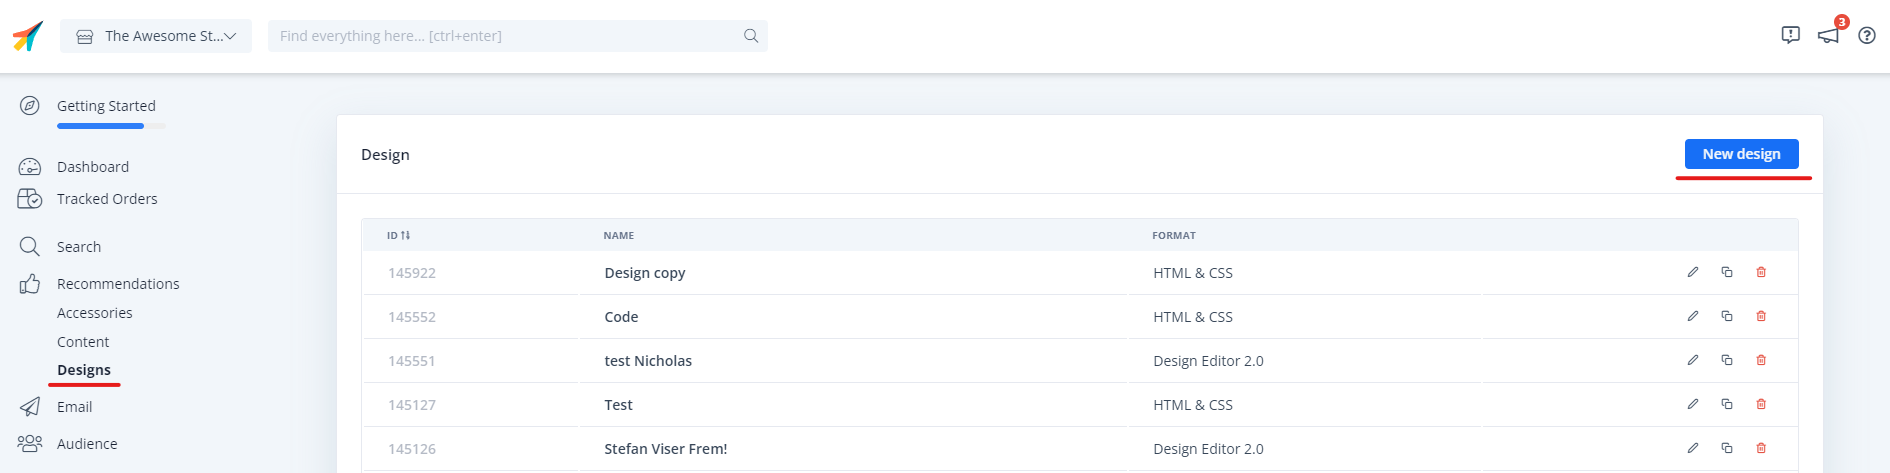
Task: Copy the Stefan Viser Frem! design
Action: click(1727, 448)
